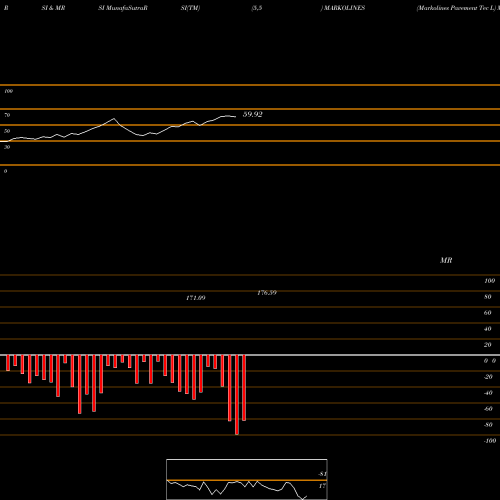Click the 30 level label on RSI axis

(x=7, y=147)
